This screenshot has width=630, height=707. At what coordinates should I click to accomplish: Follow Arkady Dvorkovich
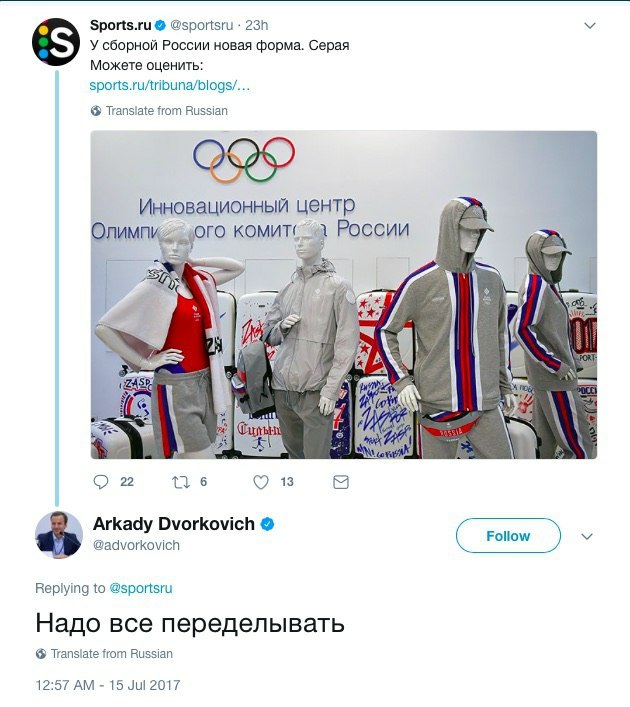pos(508,536)
